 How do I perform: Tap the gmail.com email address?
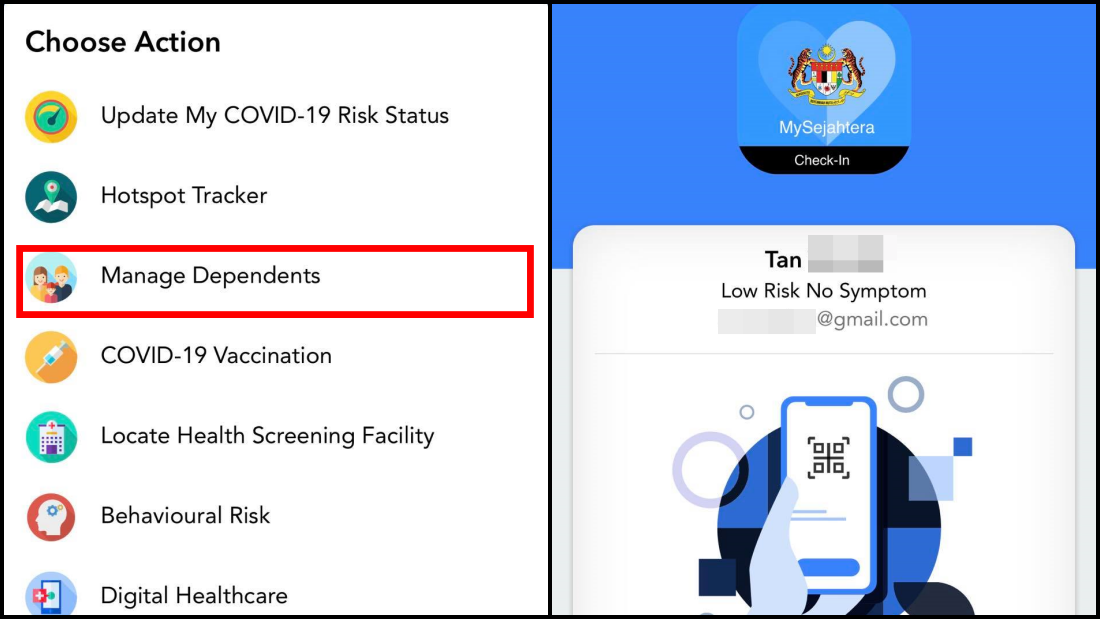click(823, 320)
